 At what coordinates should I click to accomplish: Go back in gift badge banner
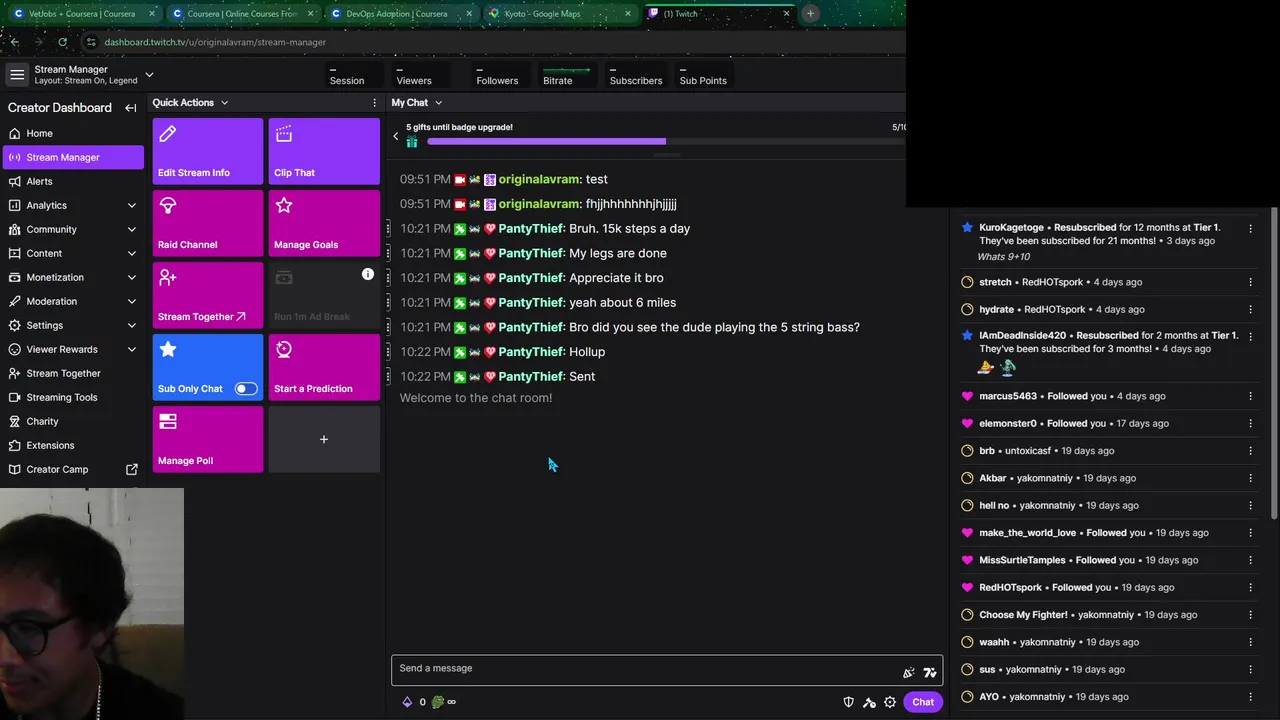pos(395,136)
